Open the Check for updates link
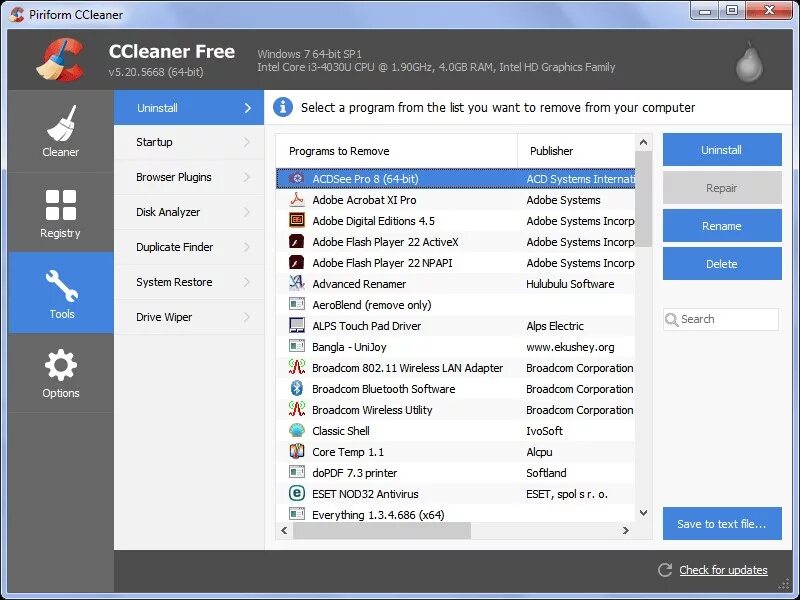 (x=723, y=570)
